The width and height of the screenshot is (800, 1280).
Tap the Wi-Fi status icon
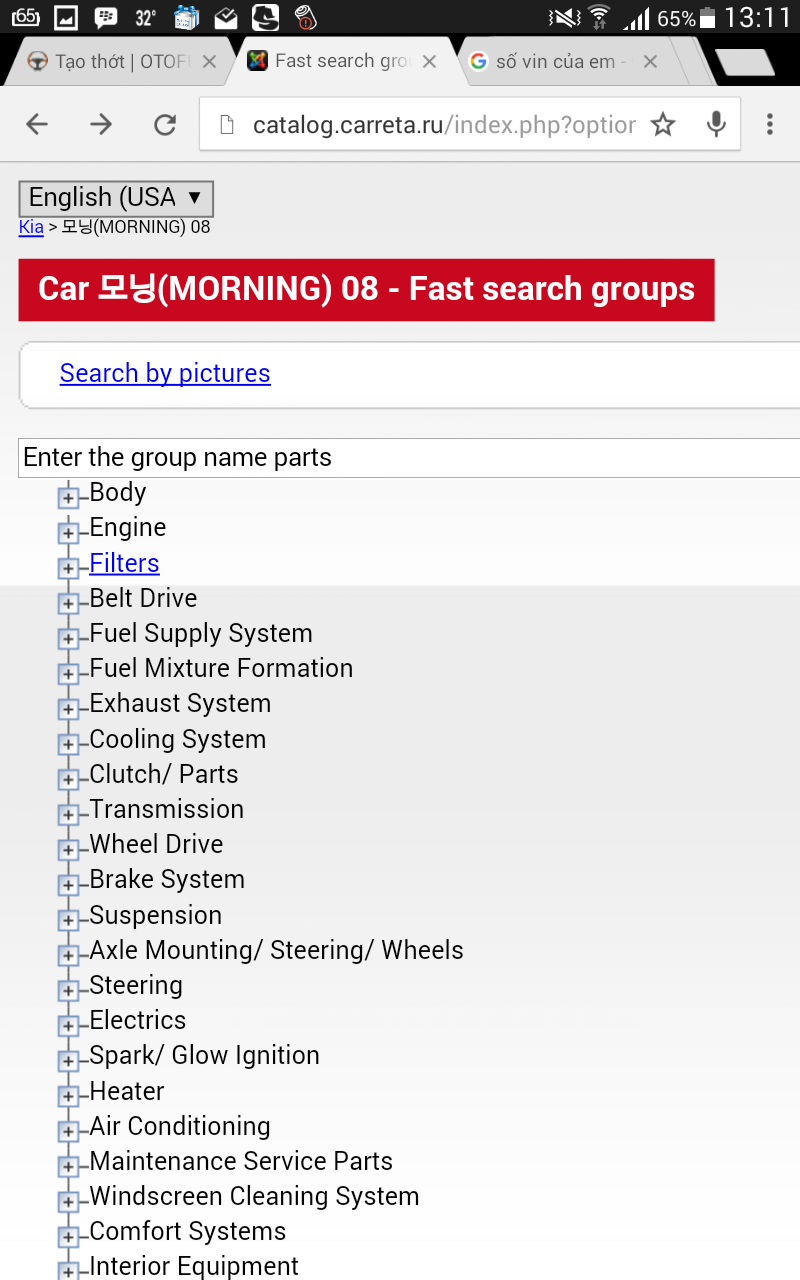pos(599,17)
